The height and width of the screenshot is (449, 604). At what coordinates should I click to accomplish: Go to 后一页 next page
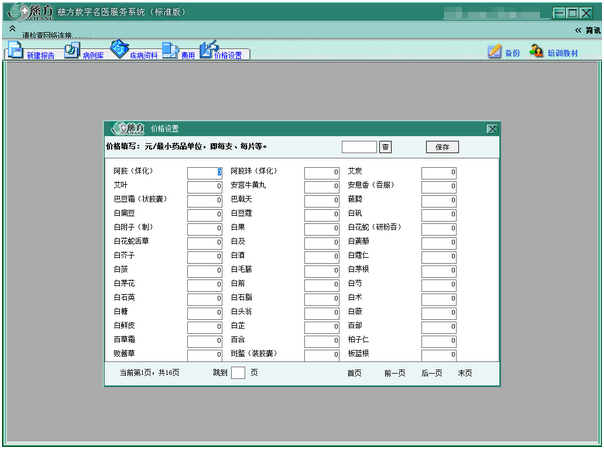click(x=431, y=373)
